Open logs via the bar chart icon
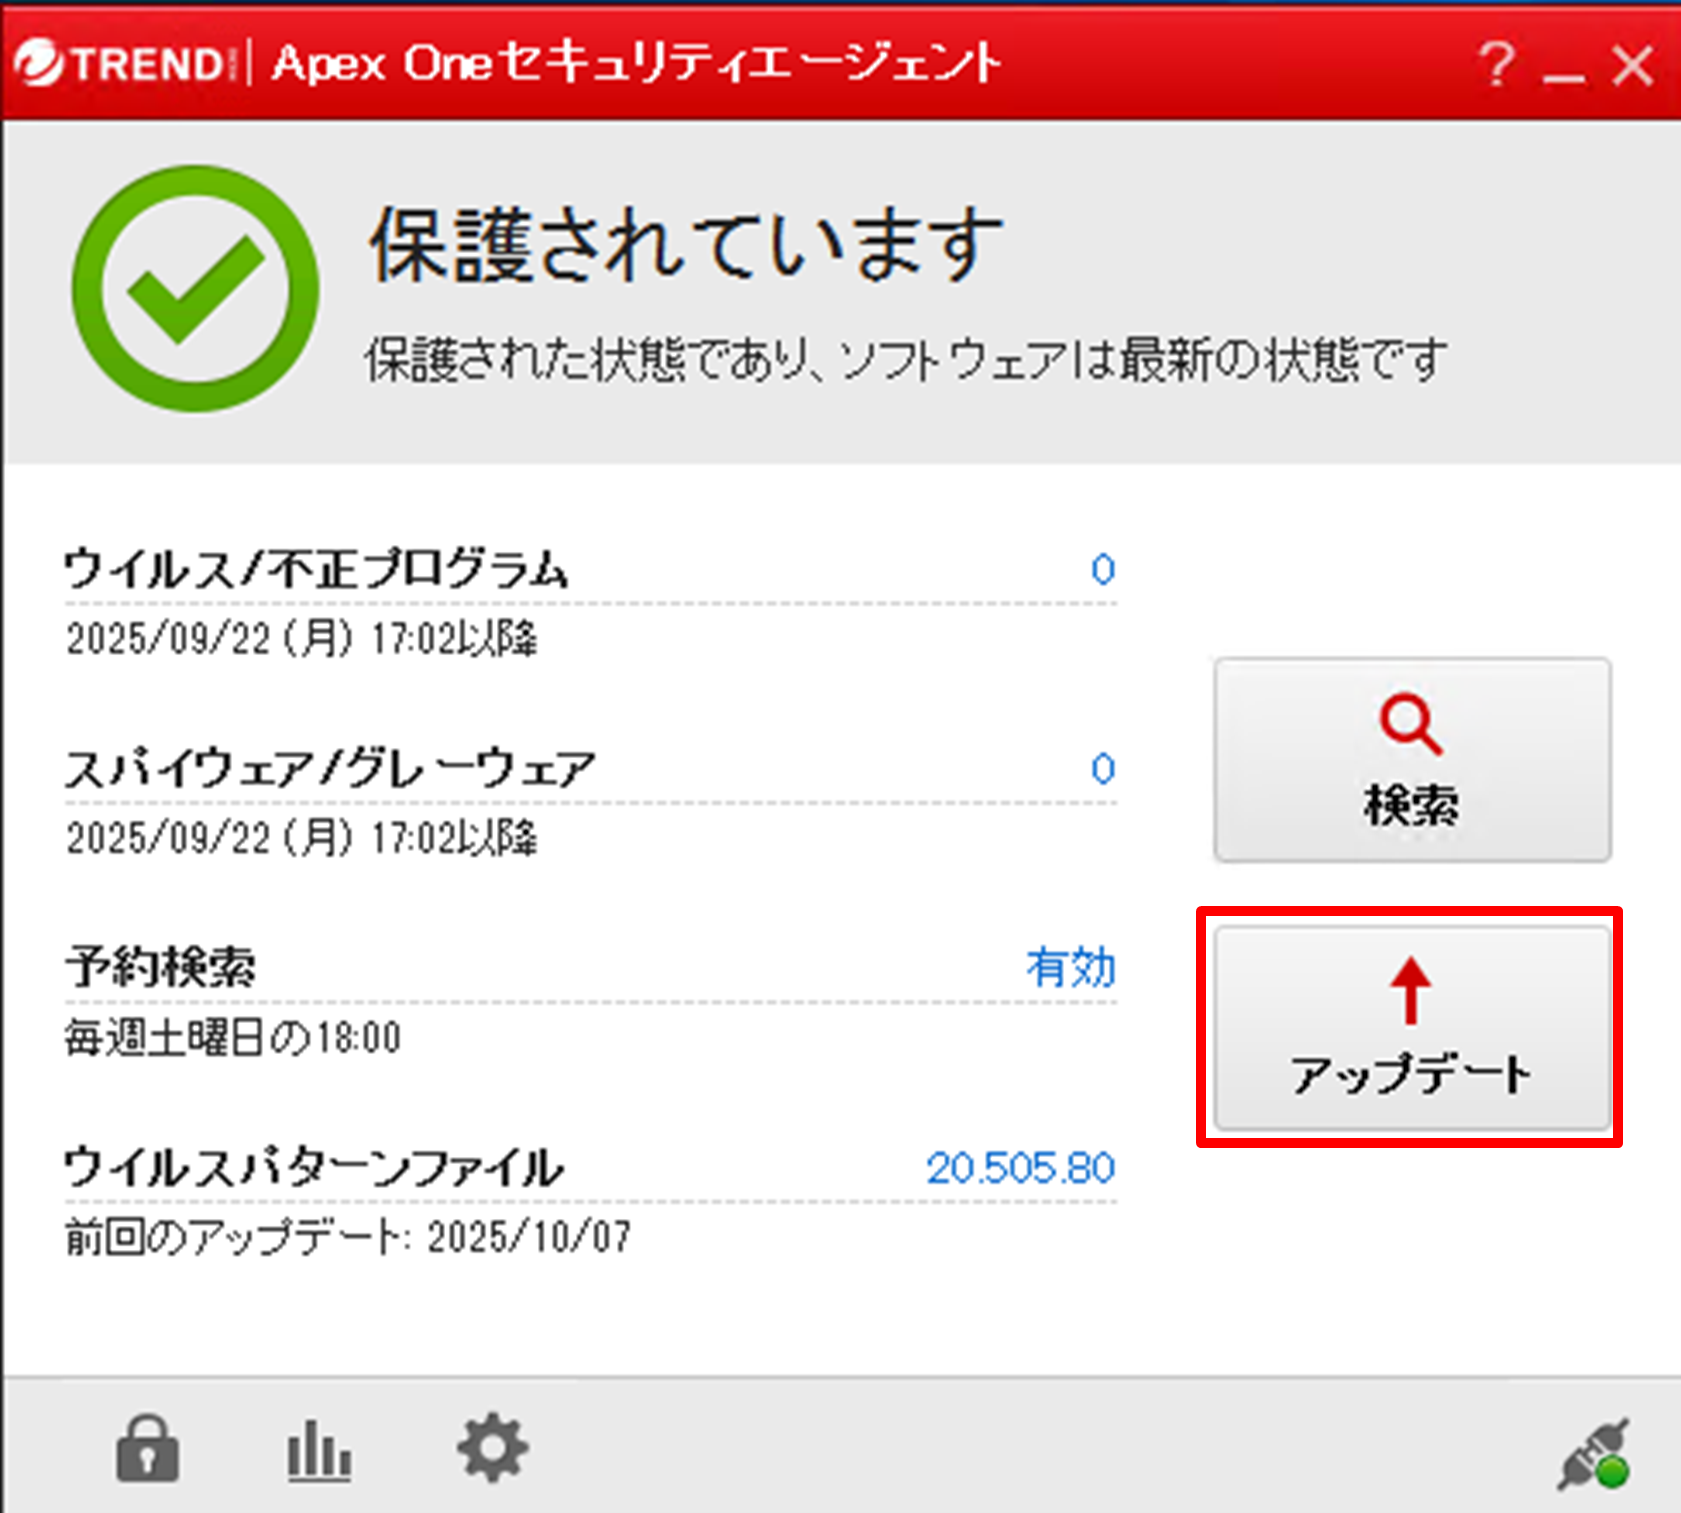This screenshot has width=1681, height=1513. 319,1450
